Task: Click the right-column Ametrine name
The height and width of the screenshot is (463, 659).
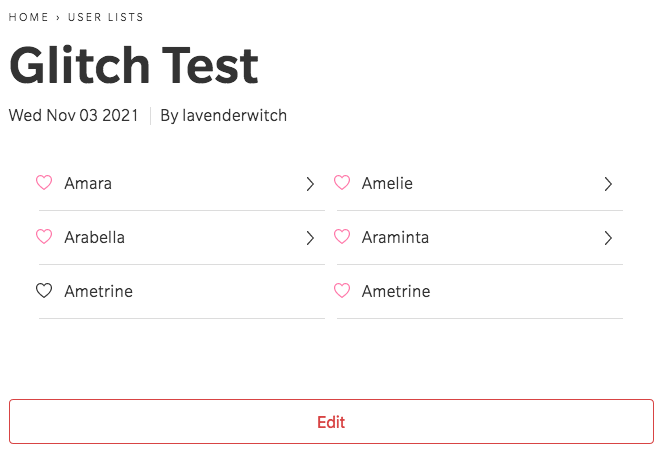Action: point(396,292)
